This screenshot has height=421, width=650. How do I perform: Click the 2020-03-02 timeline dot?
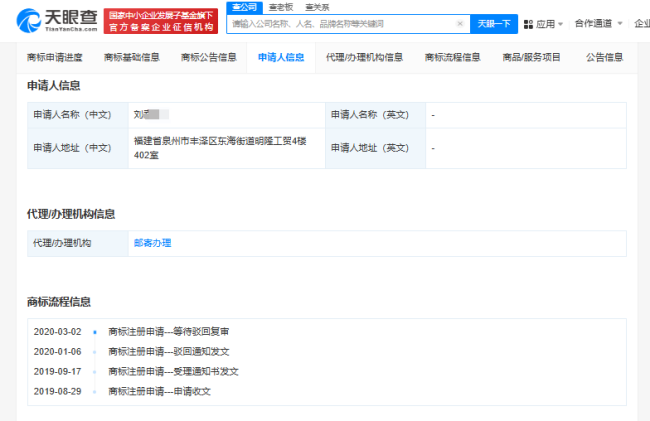click(x=94, y=332)
